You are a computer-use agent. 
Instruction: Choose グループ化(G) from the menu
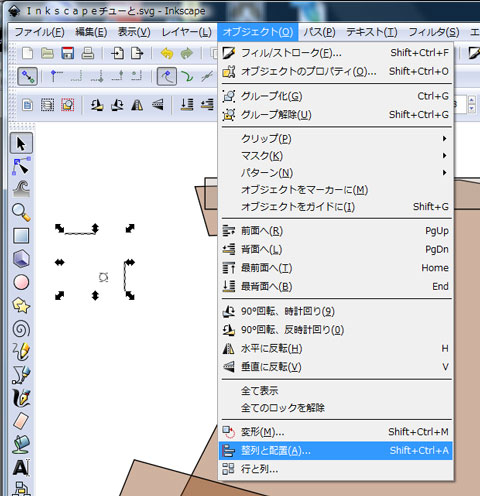336,96
